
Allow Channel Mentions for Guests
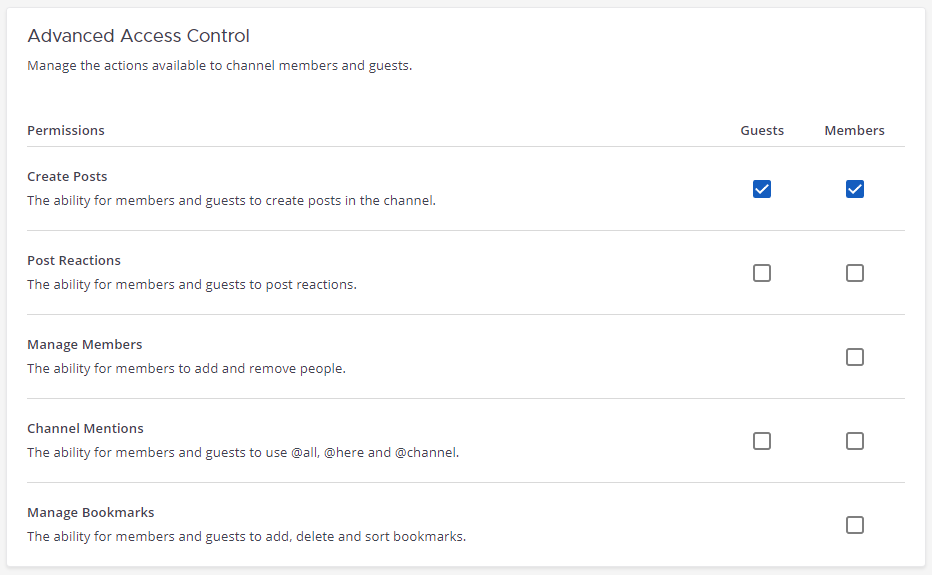762,441
